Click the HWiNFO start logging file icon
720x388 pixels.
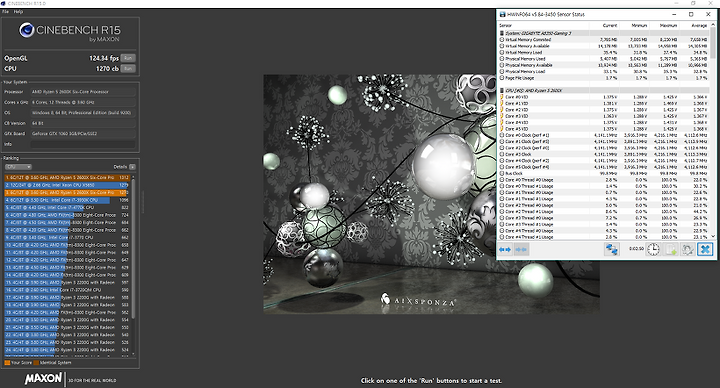point(671,249)
